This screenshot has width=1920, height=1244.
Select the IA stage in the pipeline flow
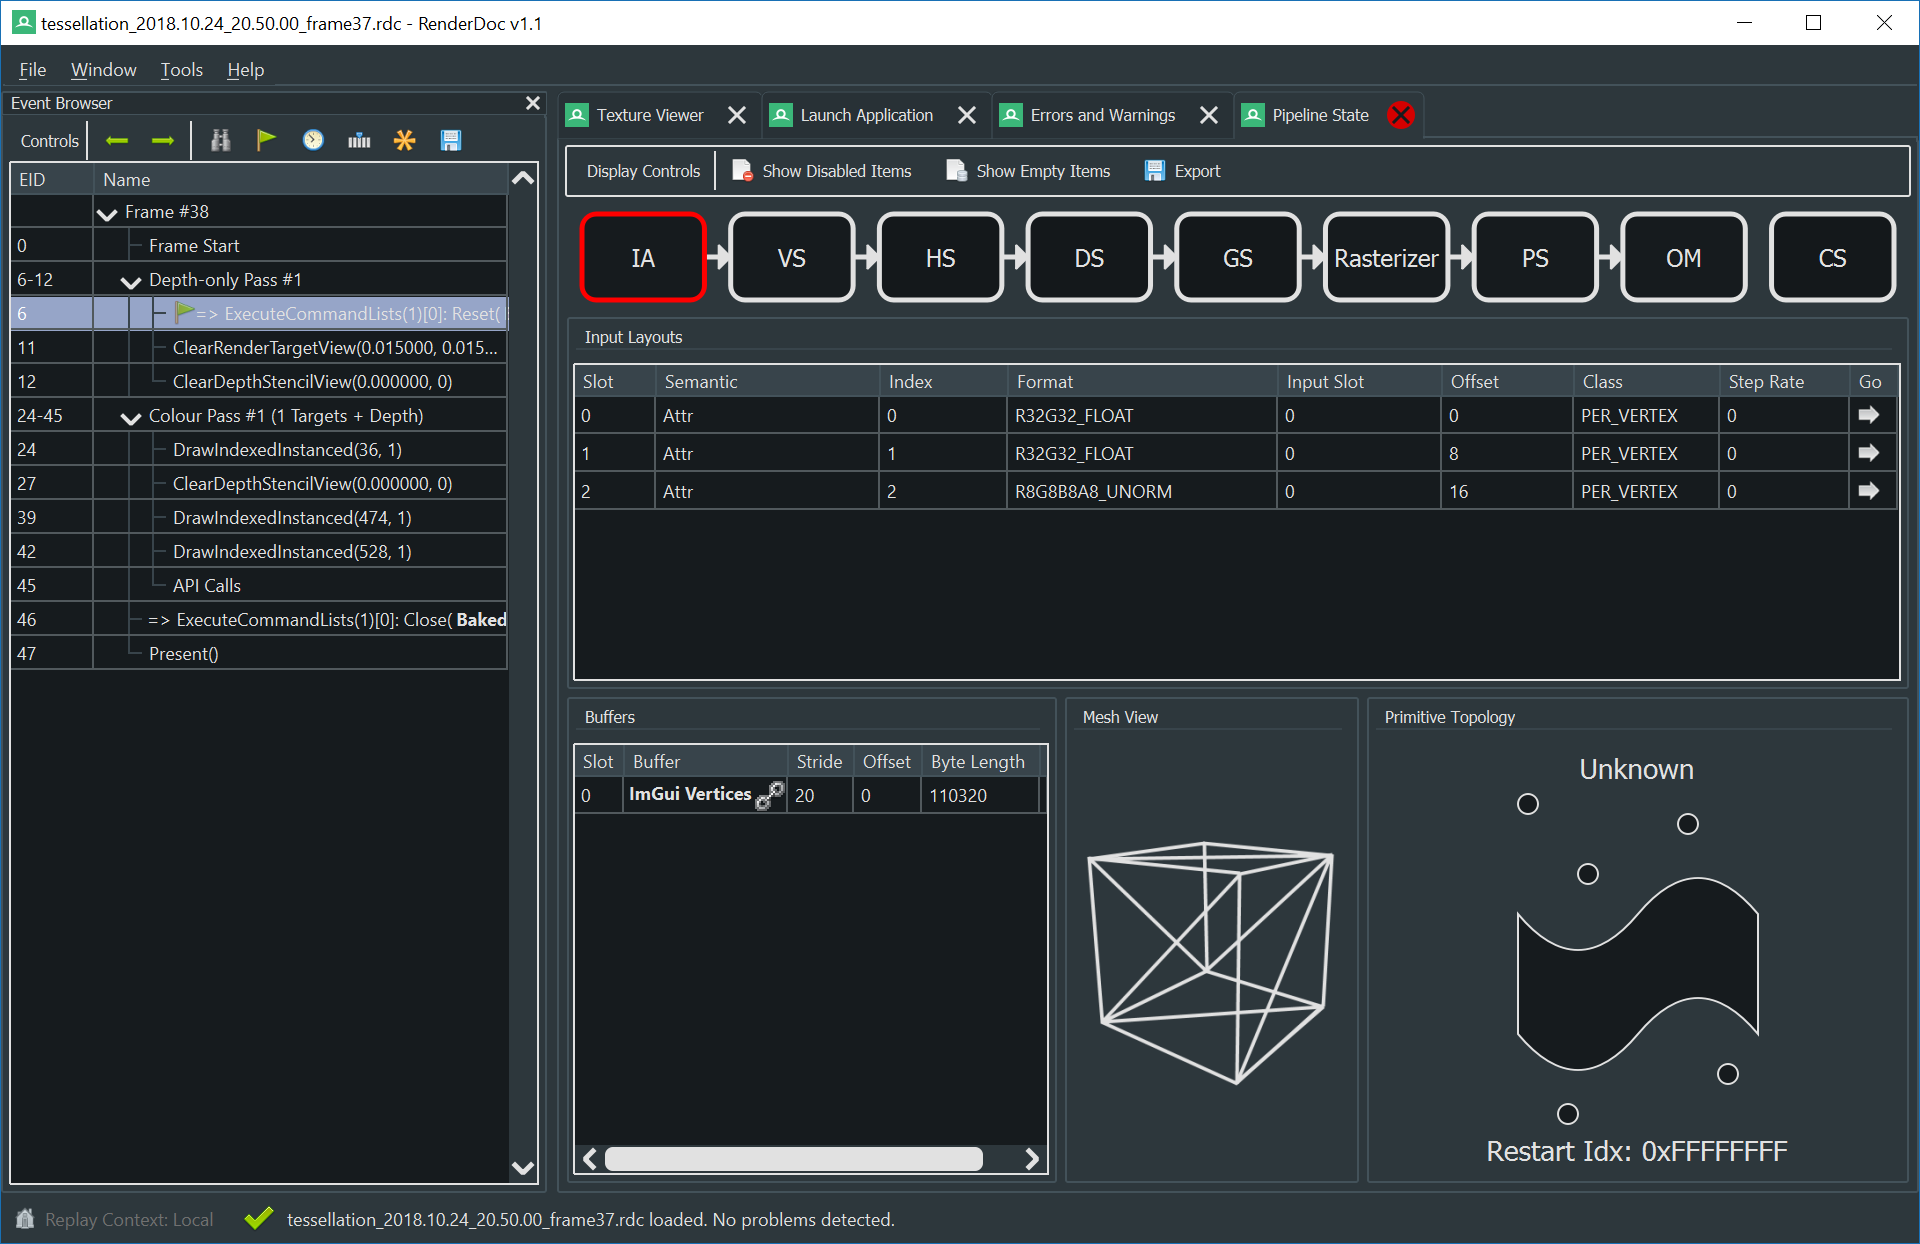(x=642, y=257)
